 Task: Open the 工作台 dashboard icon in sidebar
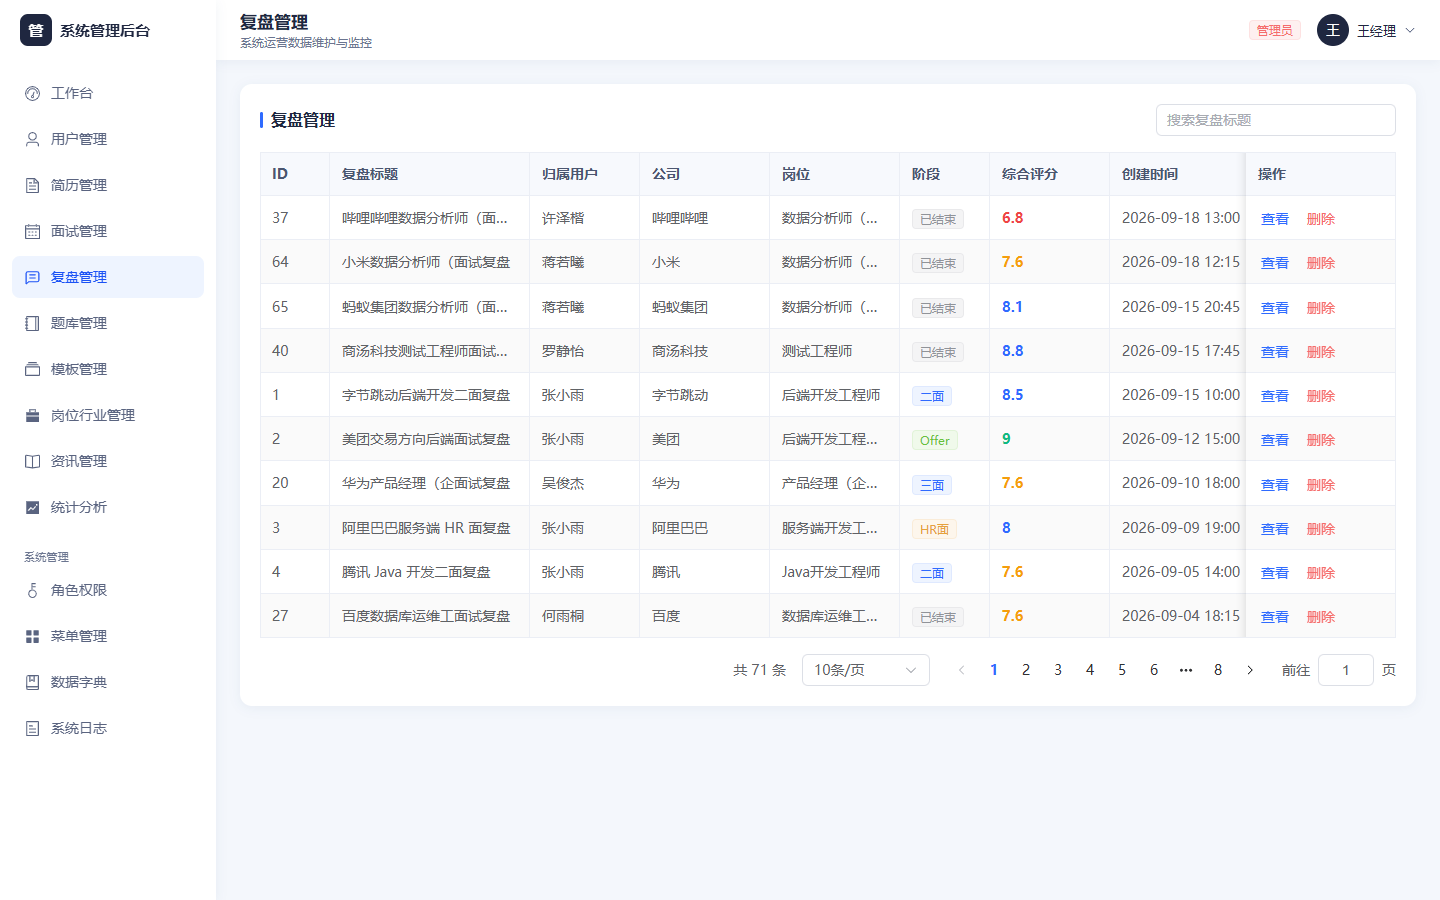click(x=32, y=93)
